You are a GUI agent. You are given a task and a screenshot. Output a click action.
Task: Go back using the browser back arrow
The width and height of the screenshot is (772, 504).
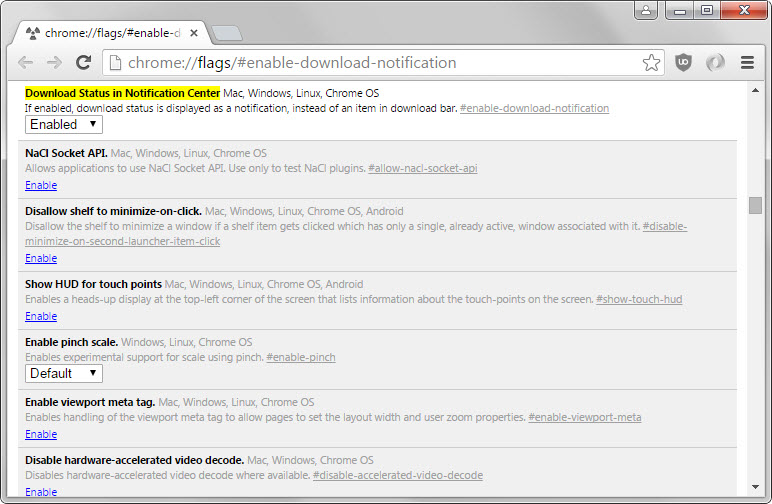click(26, 63)
